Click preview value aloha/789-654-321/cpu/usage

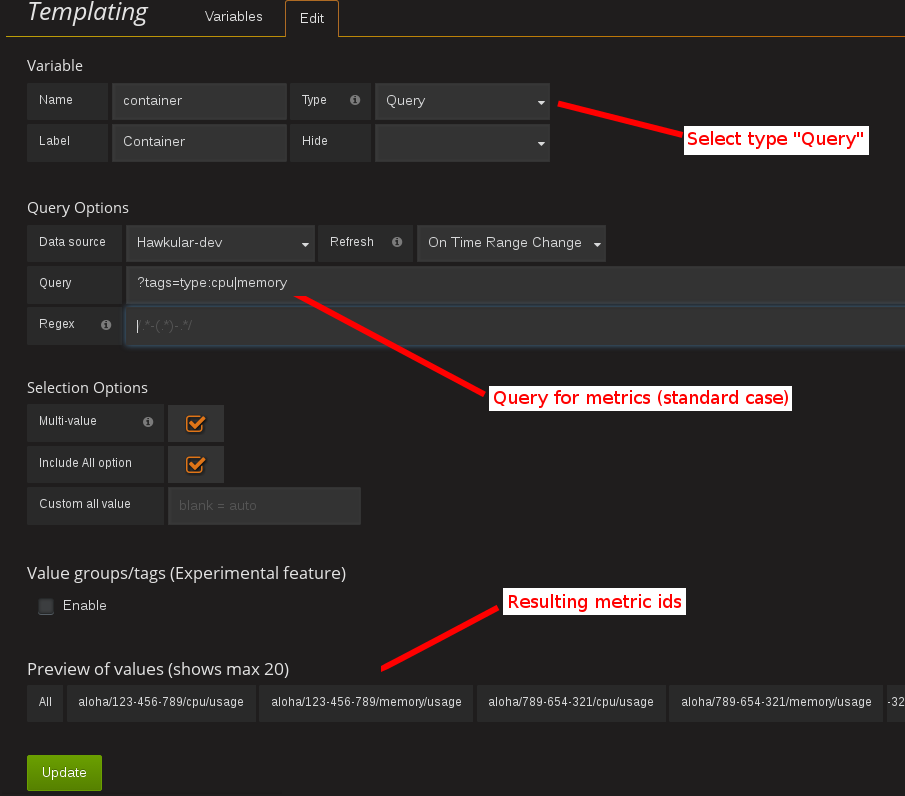(571, 702)
